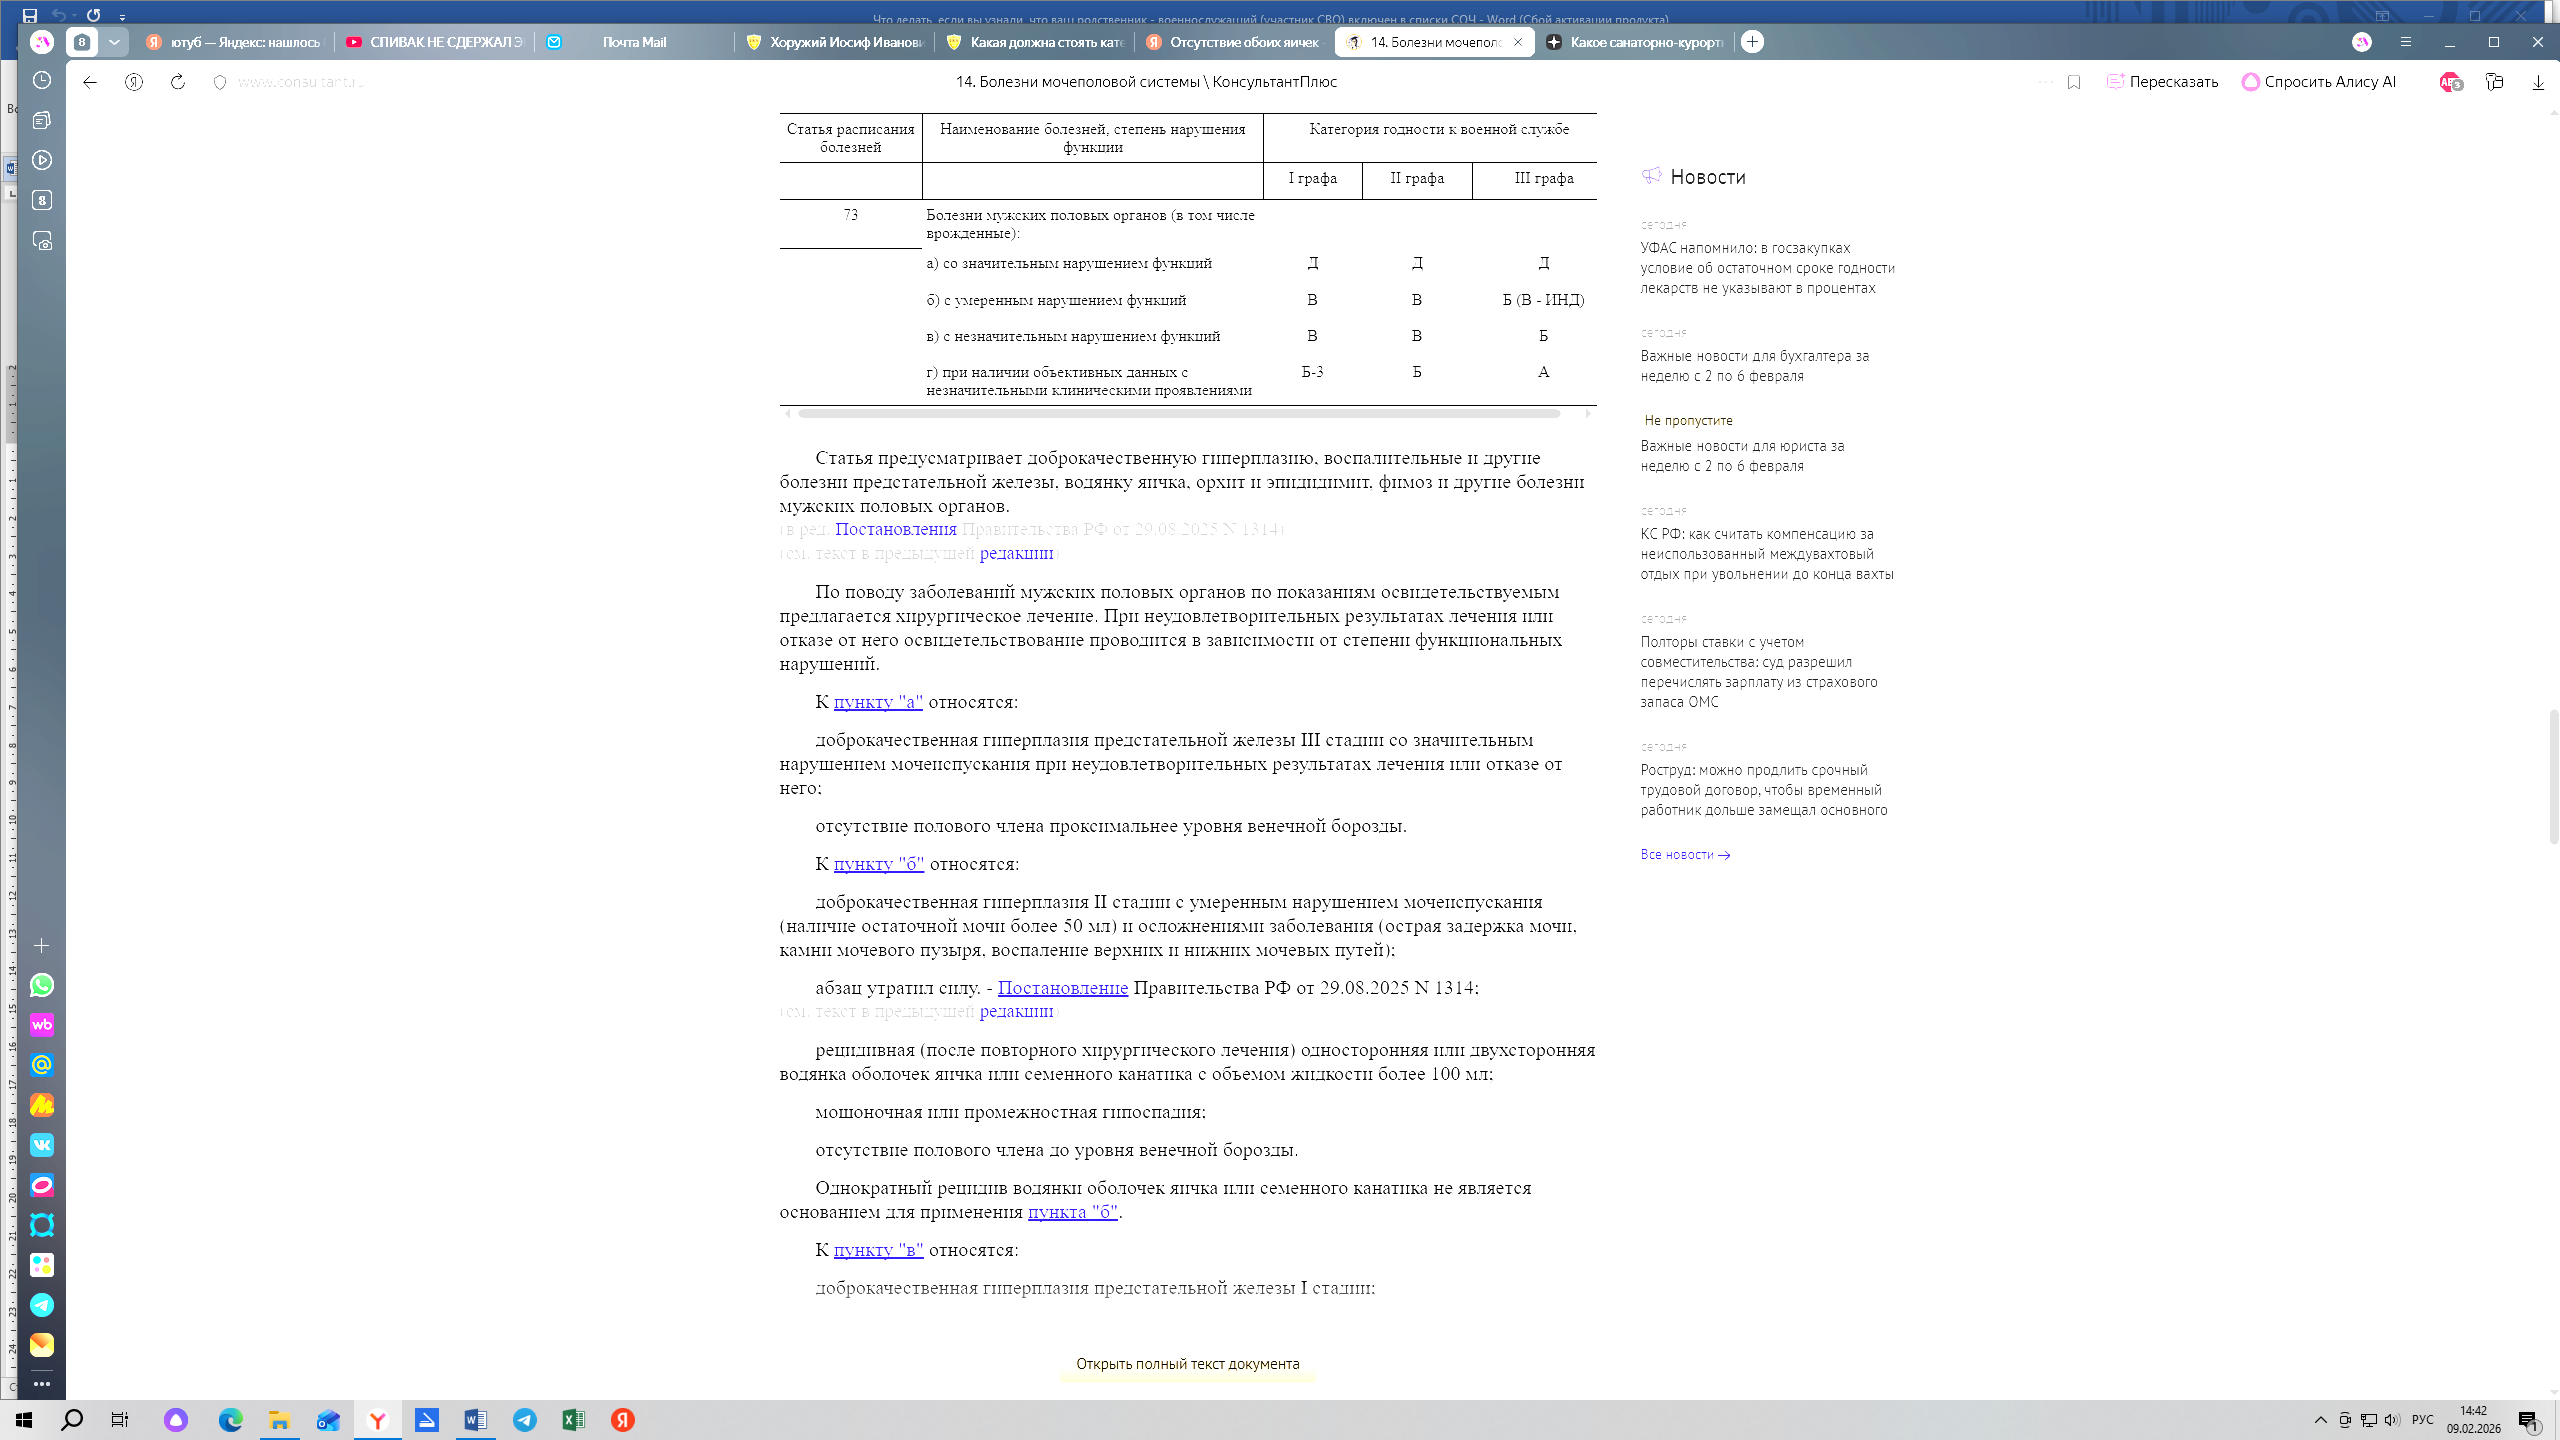Open the browser hamburger main menu
The width and height of the screenshot is (2560, 1440).
click(2406, 42)
